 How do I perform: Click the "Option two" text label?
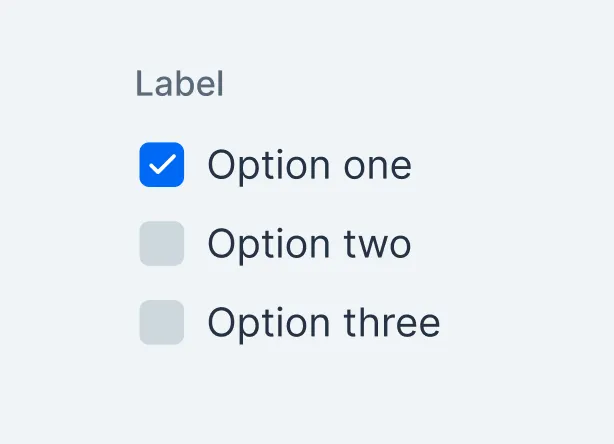309,244
